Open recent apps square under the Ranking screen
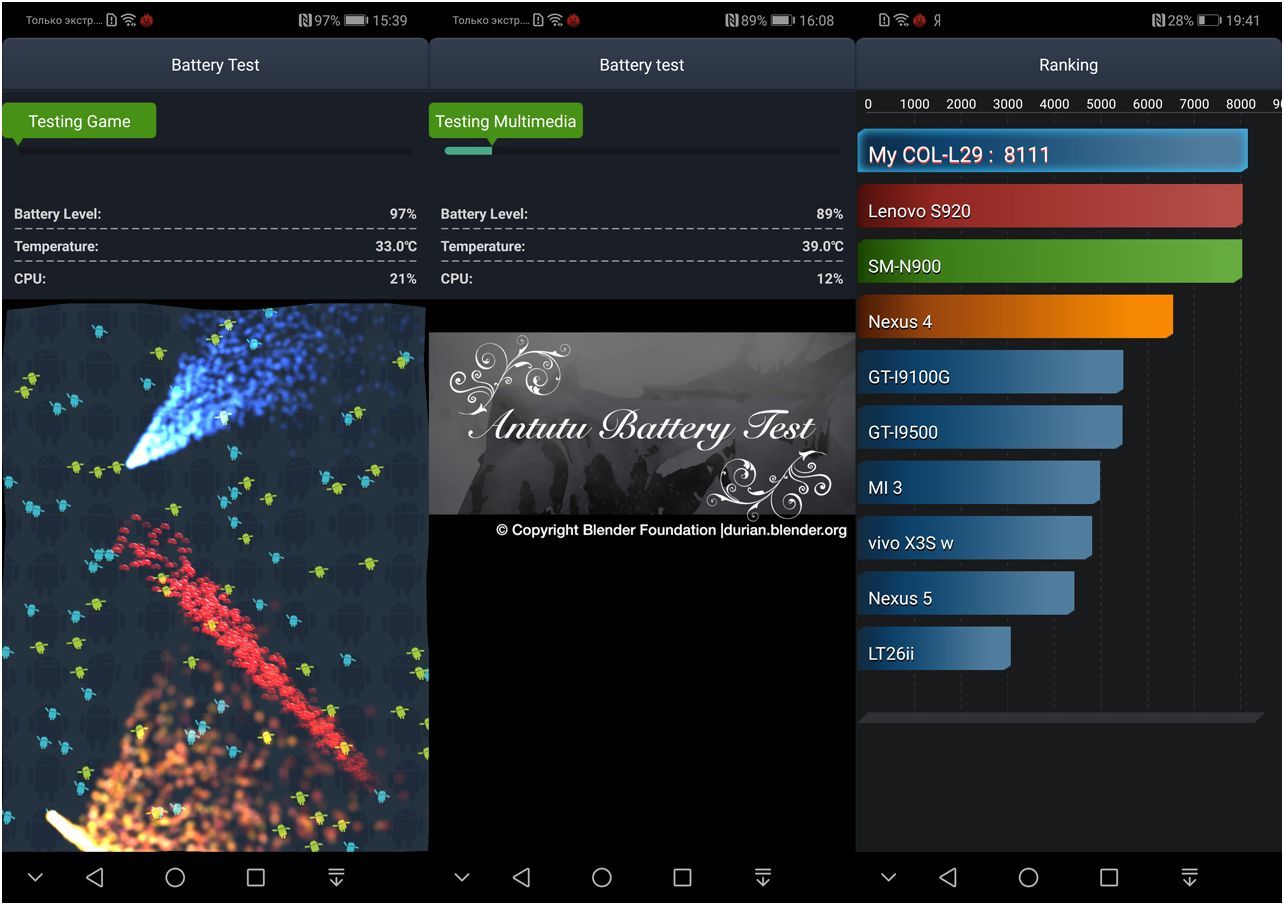Screen dimensions: 1284x905 tap(1109, 877)
